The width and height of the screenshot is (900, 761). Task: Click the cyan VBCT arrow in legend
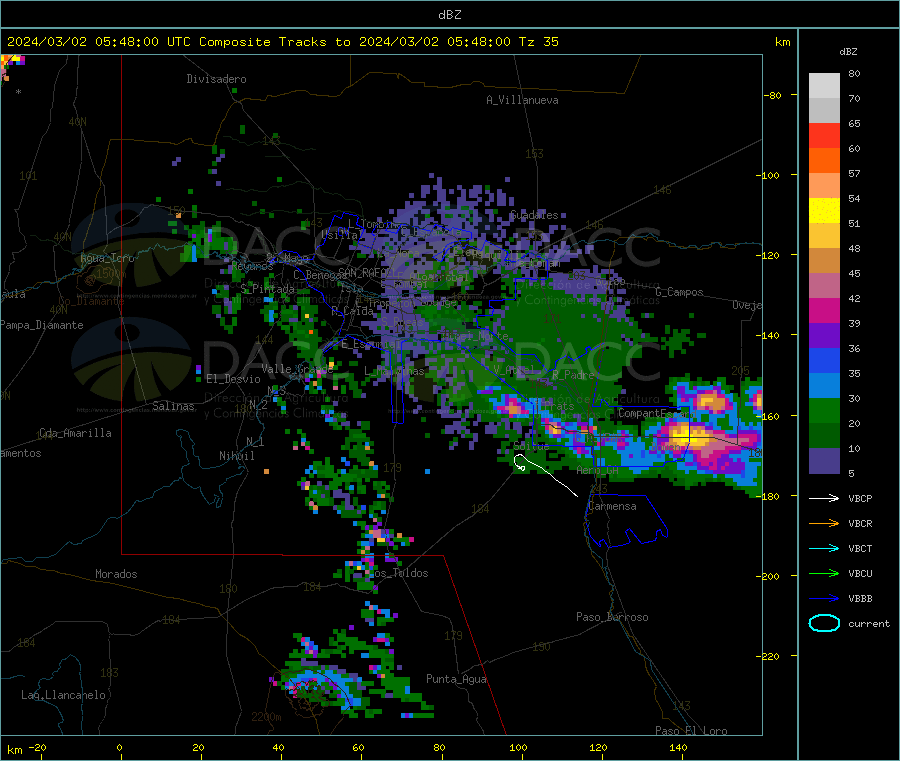coord(824,548)
